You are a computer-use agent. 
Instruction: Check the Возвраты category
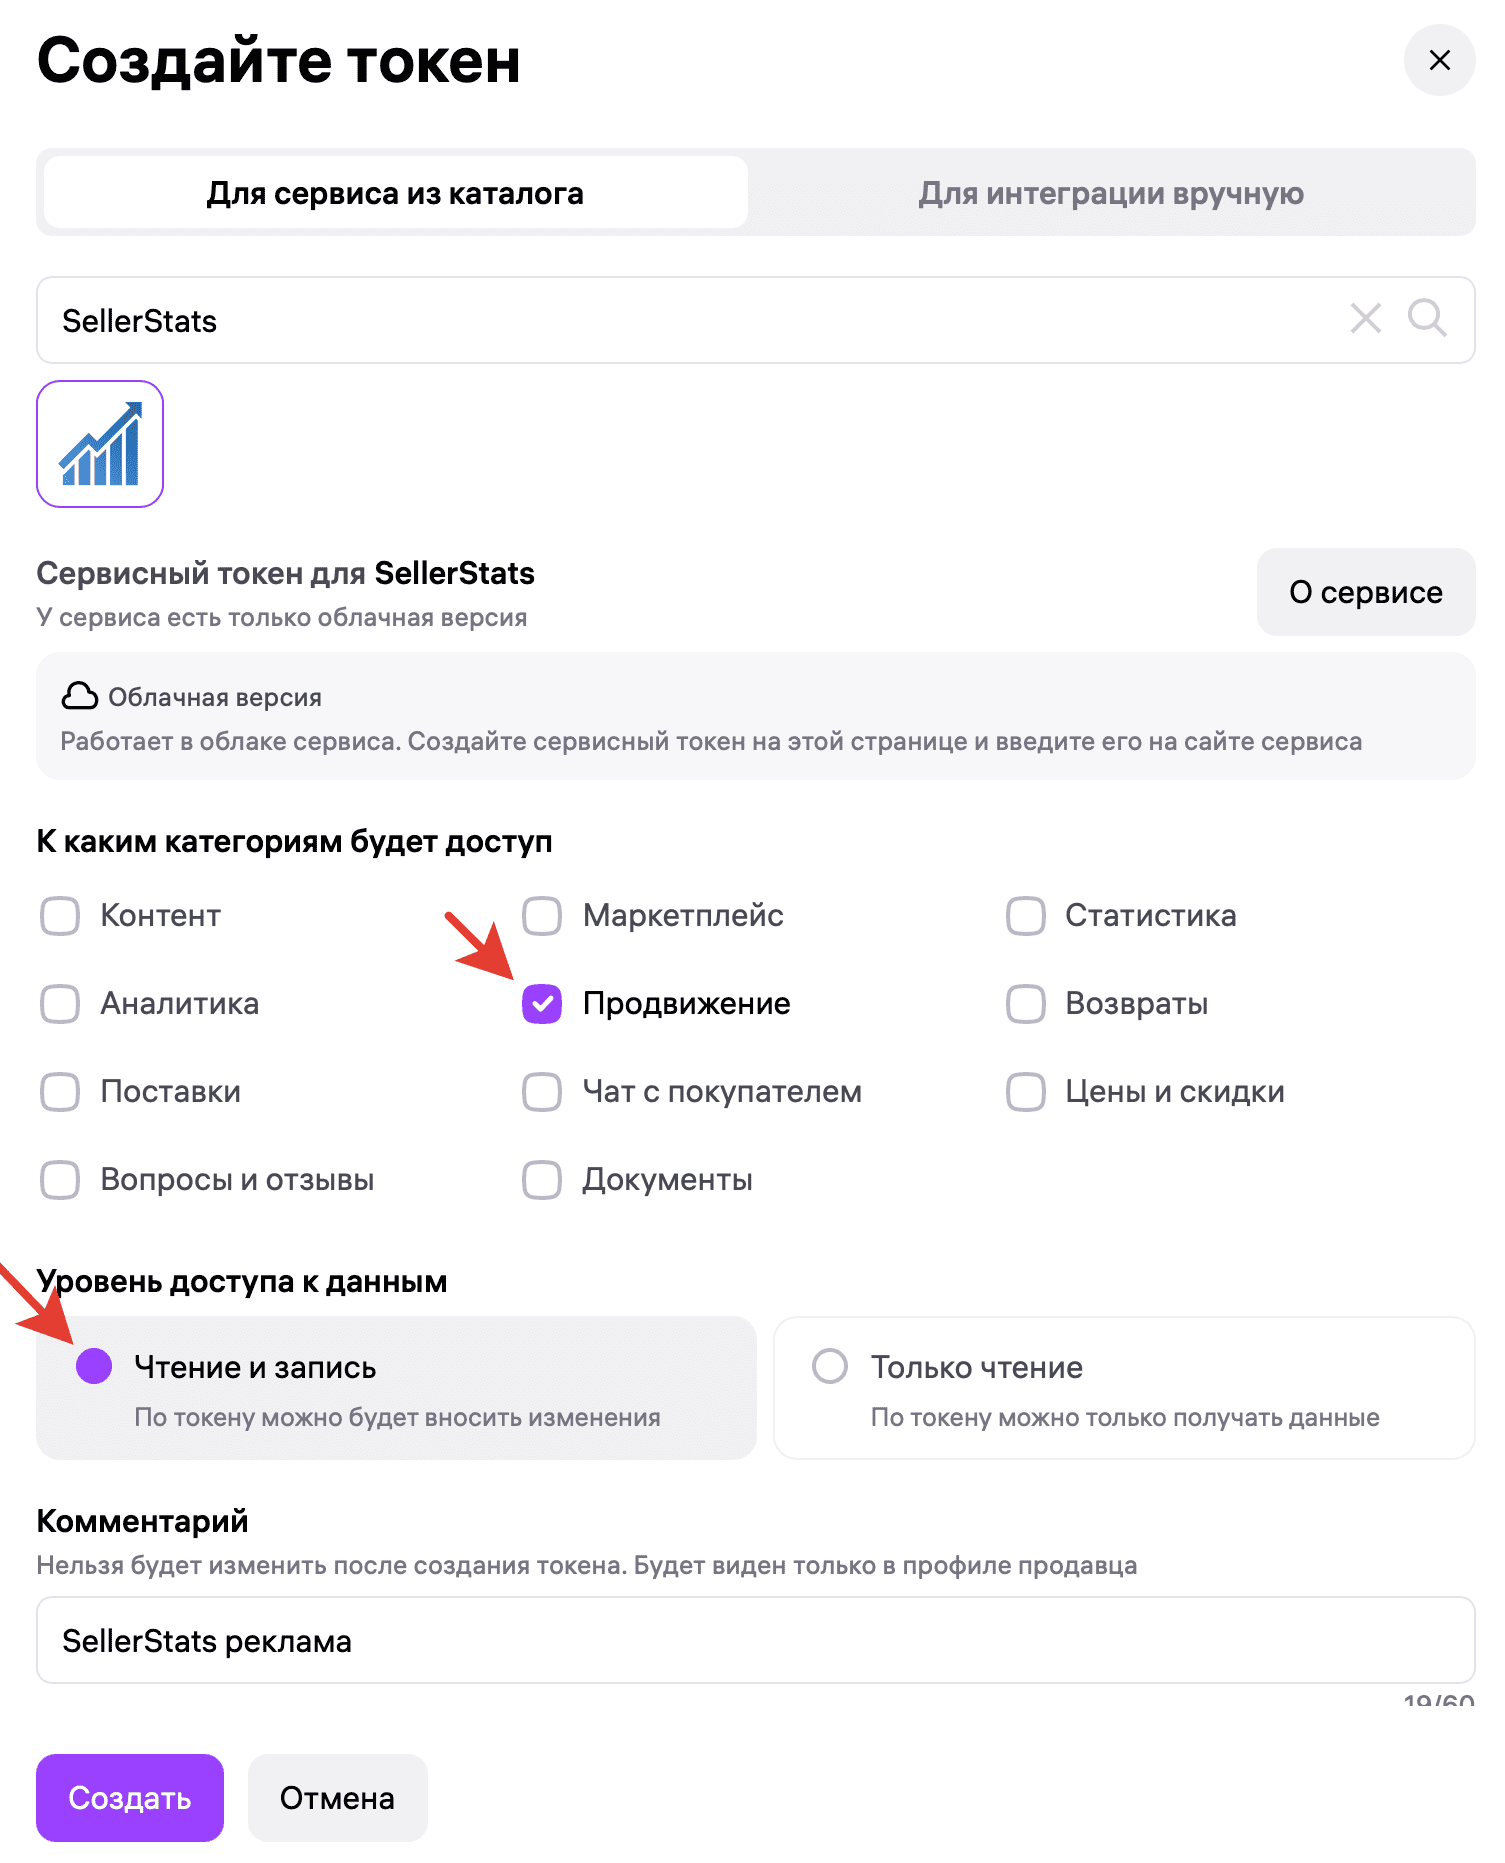click(1024, 1003)
